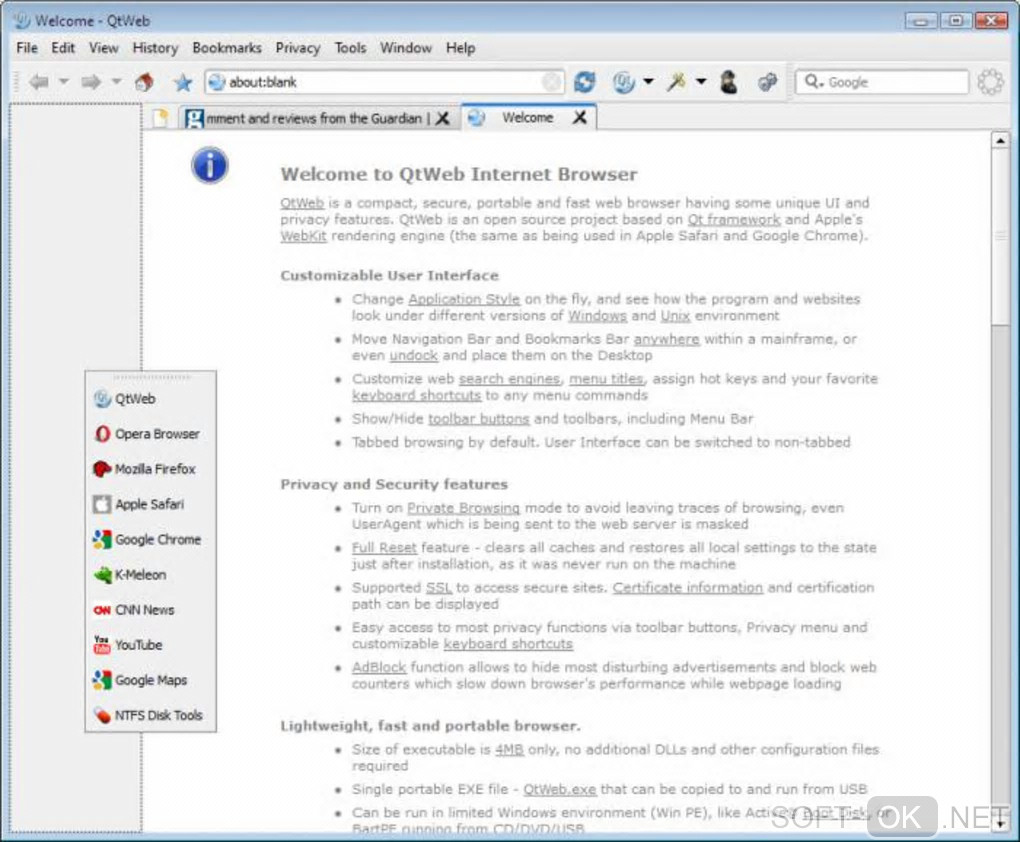The width and height of the screenshot is (1020, 842).
Task: Toggle the private browsing person icon
Action: (729, 82)
